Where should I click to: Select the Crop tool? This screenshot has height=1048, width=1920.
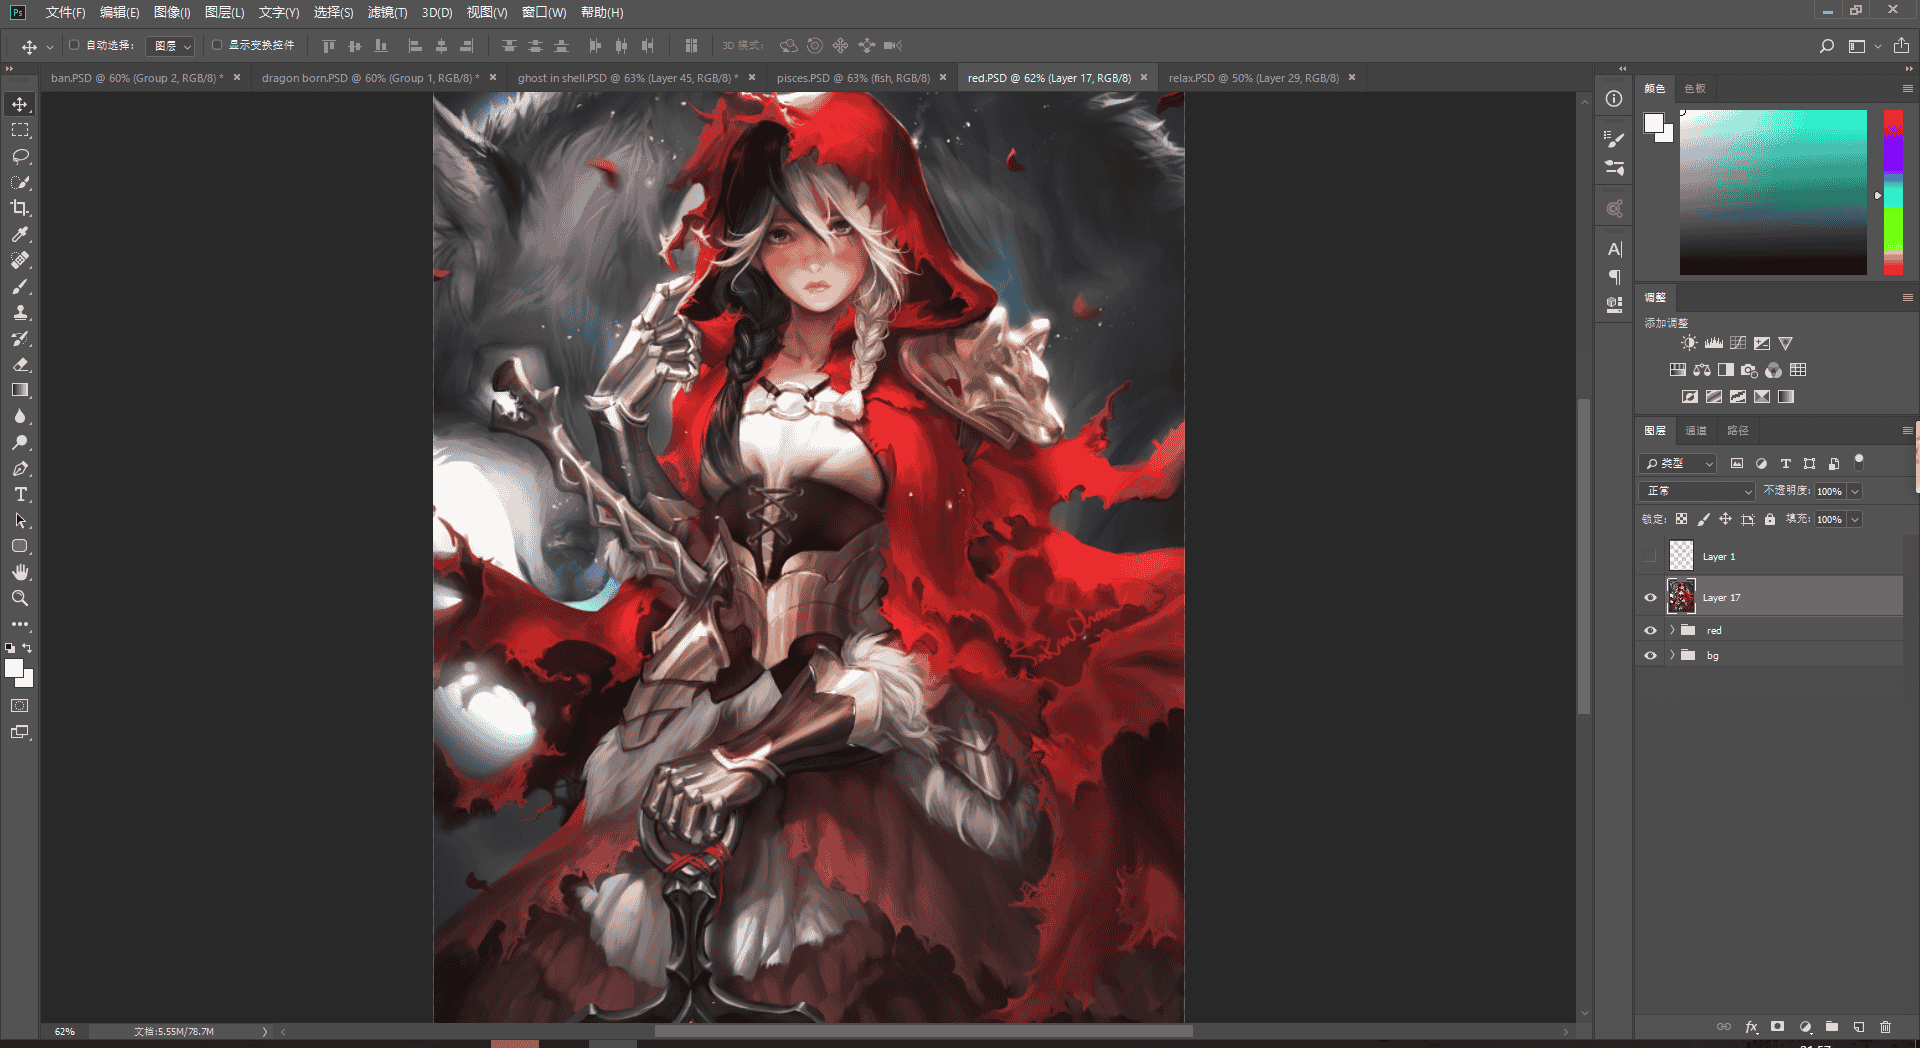click(20, 208)
